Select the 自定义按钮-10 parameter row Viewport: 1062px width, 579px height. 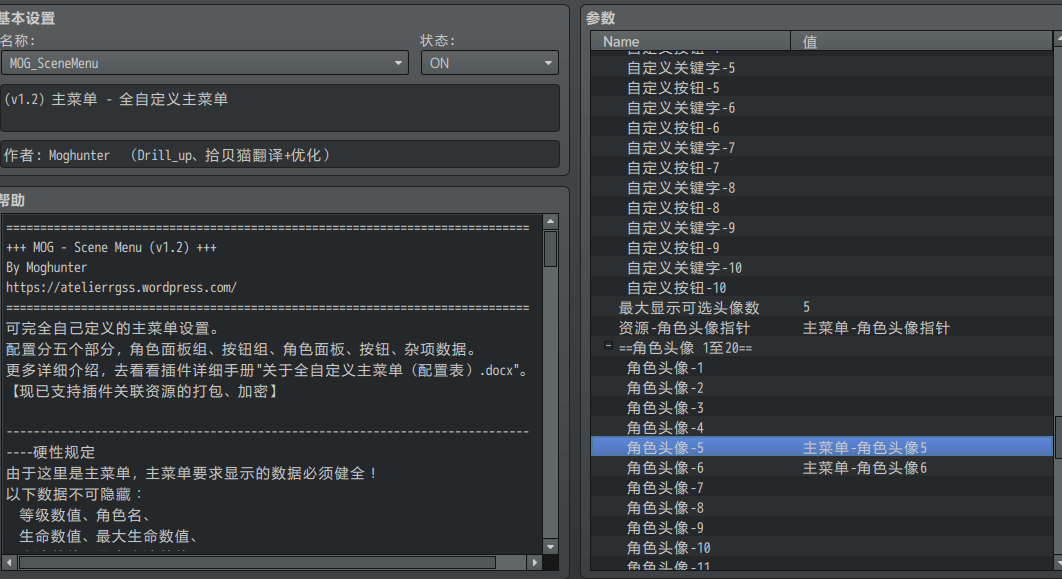[x=676, y=287]
